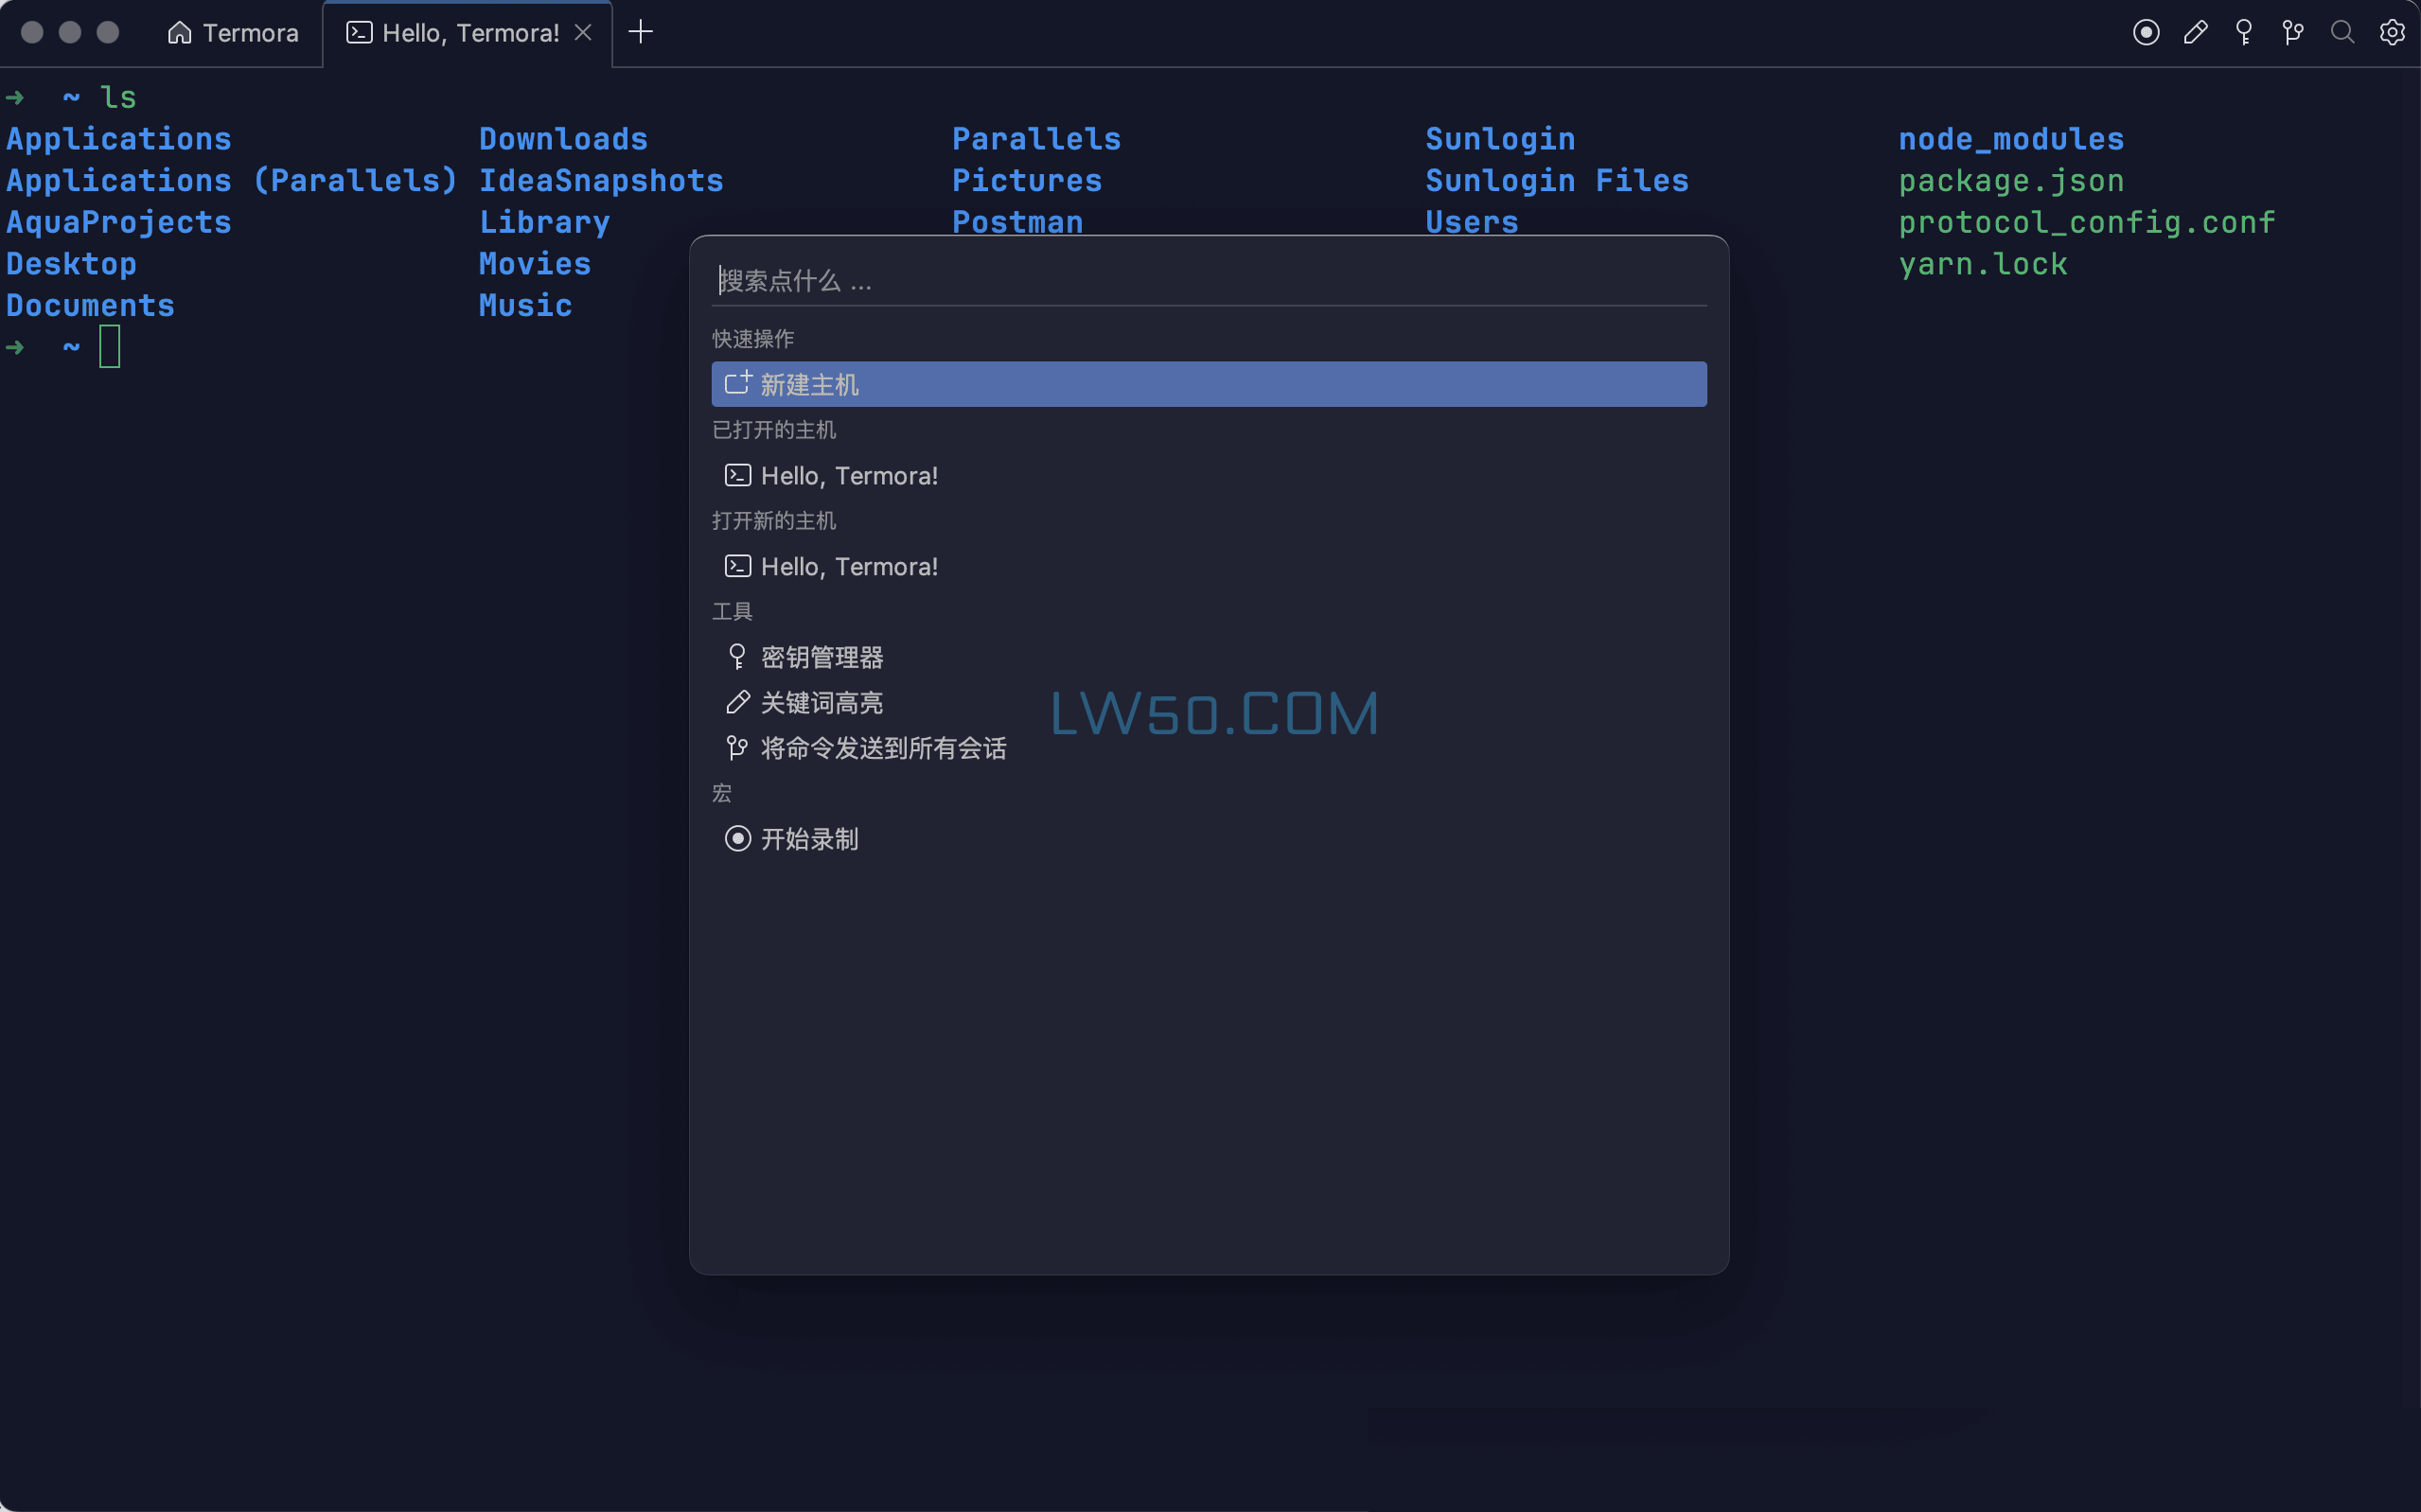Click the record/playback icon in toolbar
The height and width of the screenshot is (1512, 2421).
pos(2146,31)
